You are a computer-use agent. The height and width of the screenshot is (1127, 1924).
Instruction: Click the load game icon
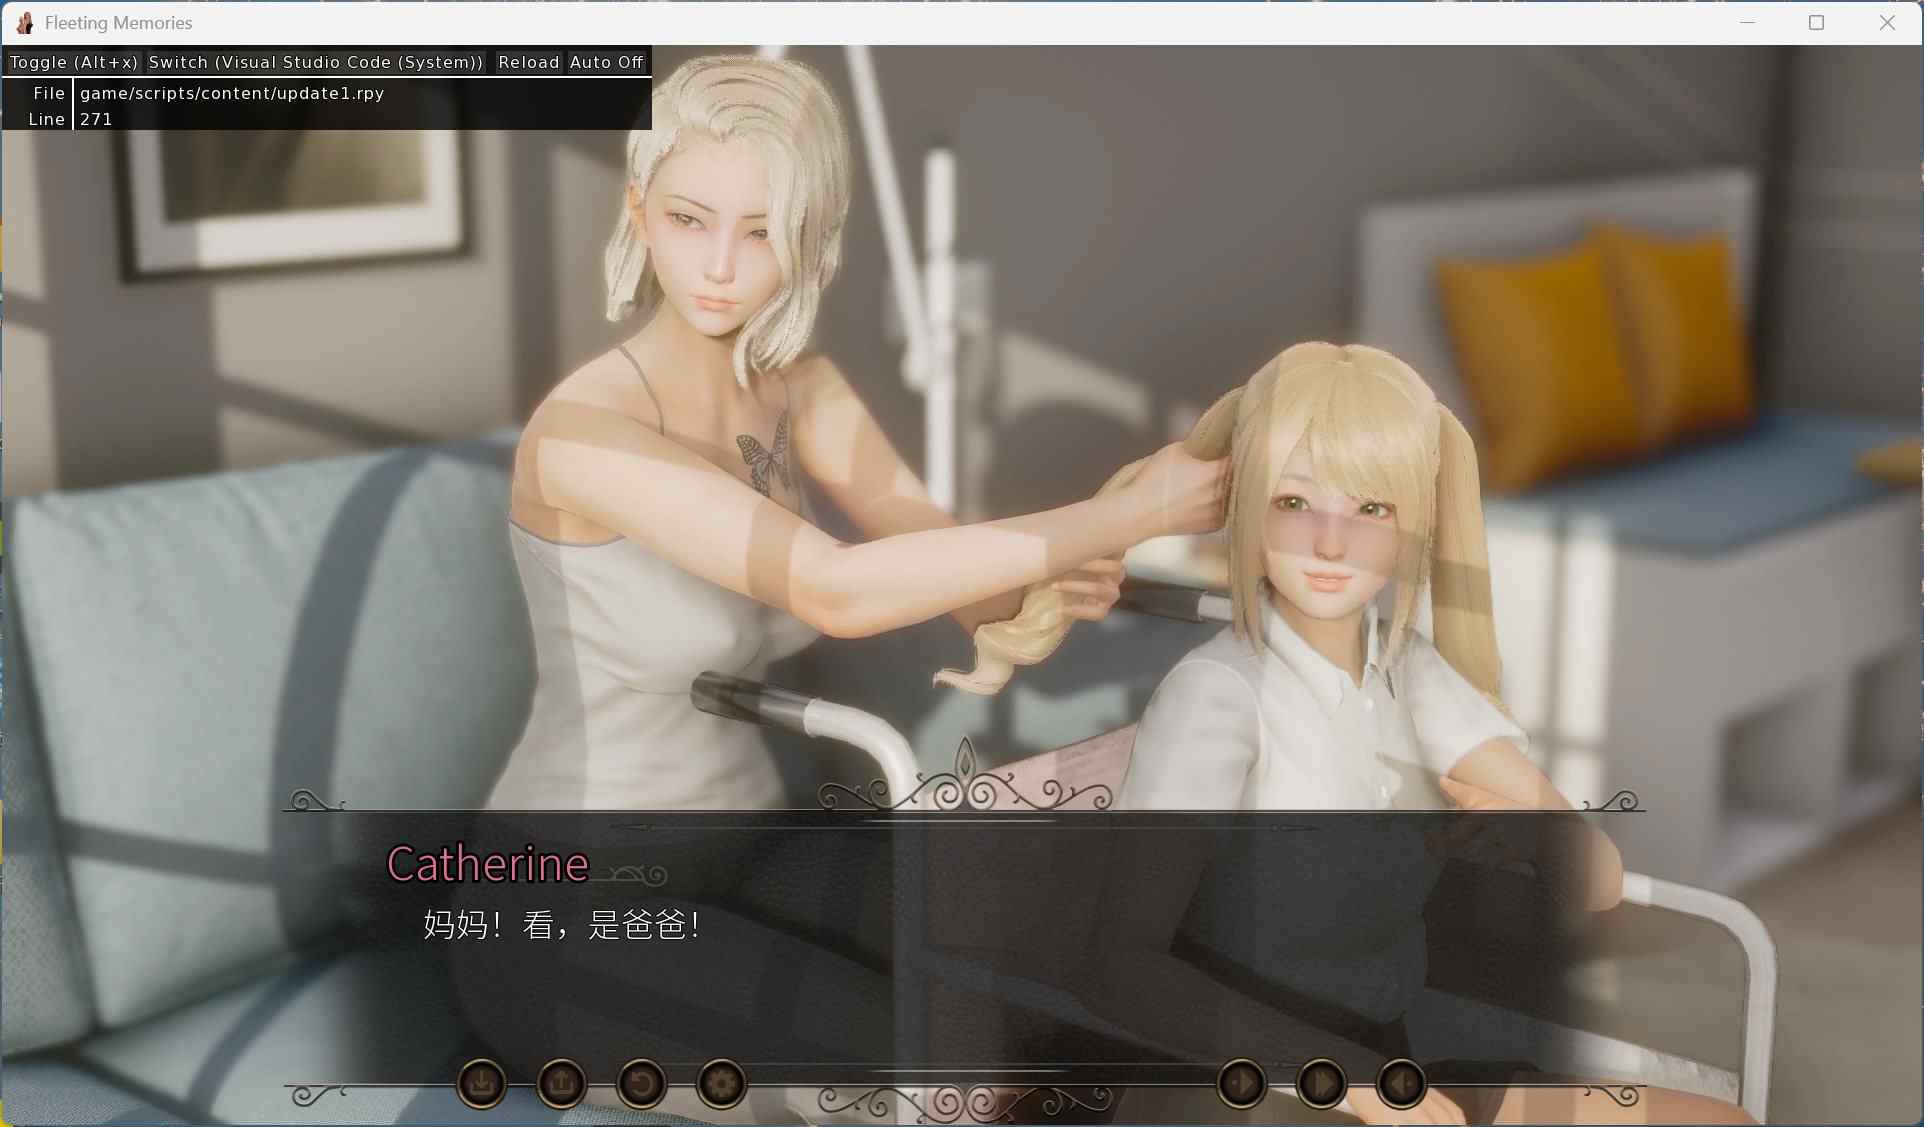pos(561,1083)
